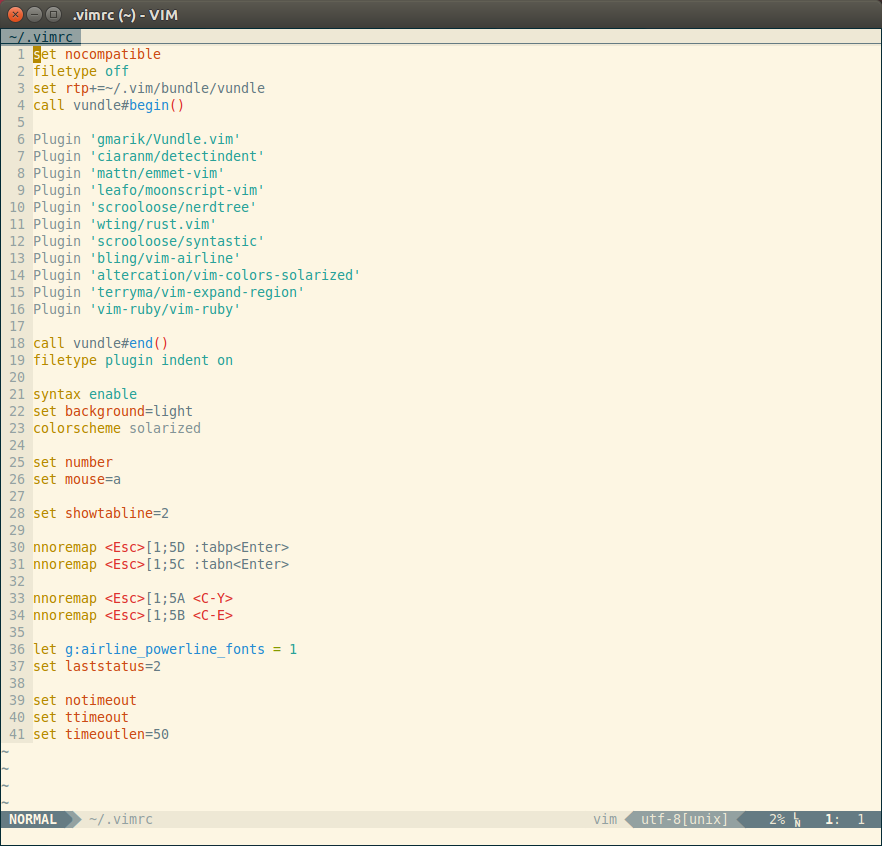Click Plugin 'vim-ruby/vim-ruby' line
This screenshot has width=882, height=846.
click(x=137, y=309)
